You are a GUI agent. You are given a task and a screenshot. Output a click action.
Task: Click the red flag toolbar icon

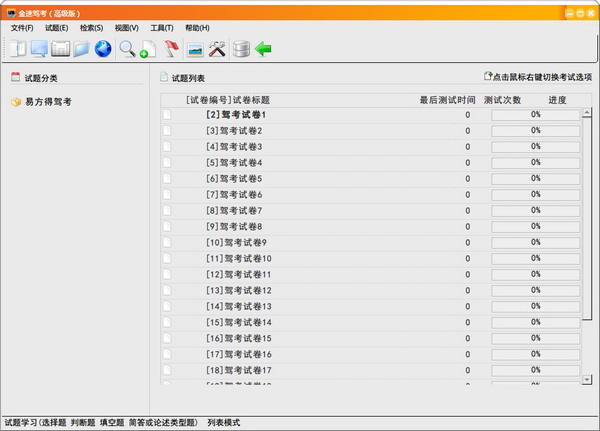point(171,49)
